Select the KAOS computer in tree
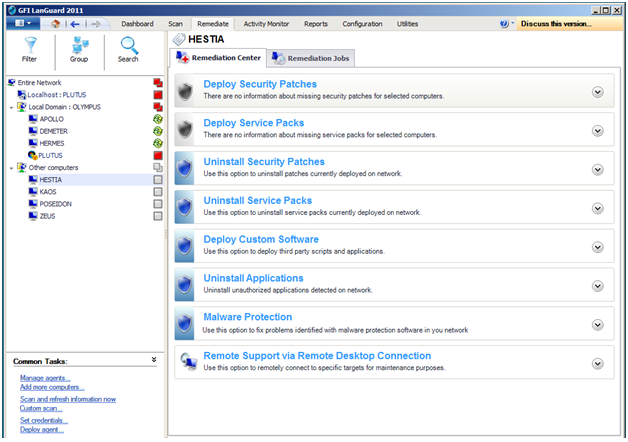Viewport: 628px width, 442px height. 48,192
